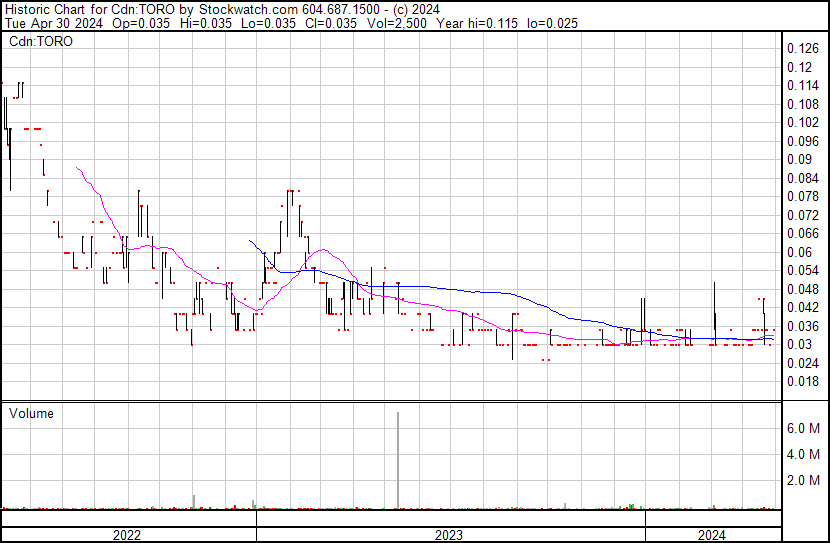This screenshot has height=543, width=830.
Task: Click the 'Hi=0.035' high value
Action: click(x=206, y=23)
